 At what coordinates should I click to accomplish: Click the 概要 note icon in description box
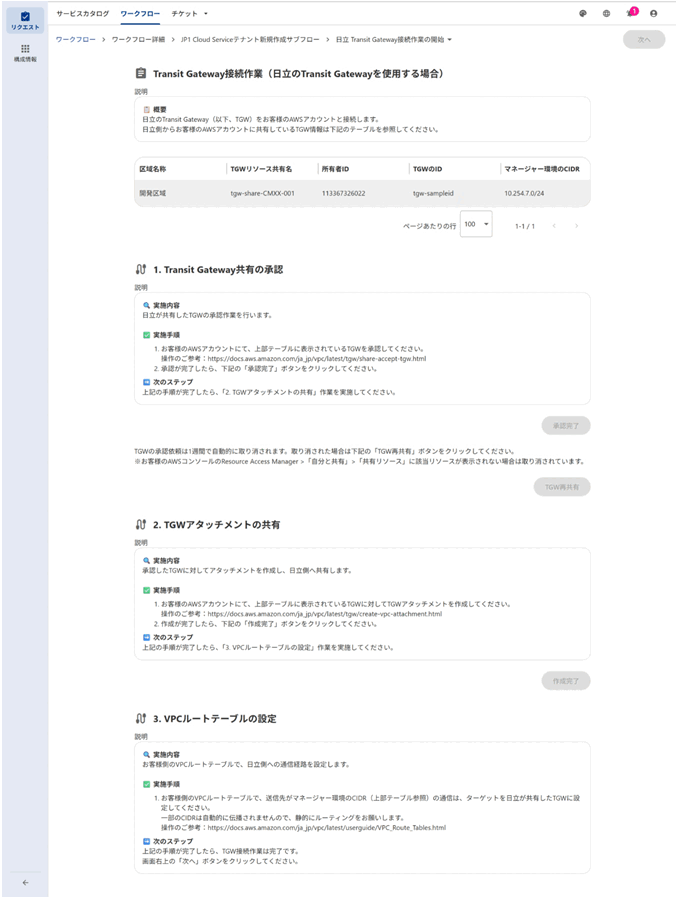(x=147, y=109)
